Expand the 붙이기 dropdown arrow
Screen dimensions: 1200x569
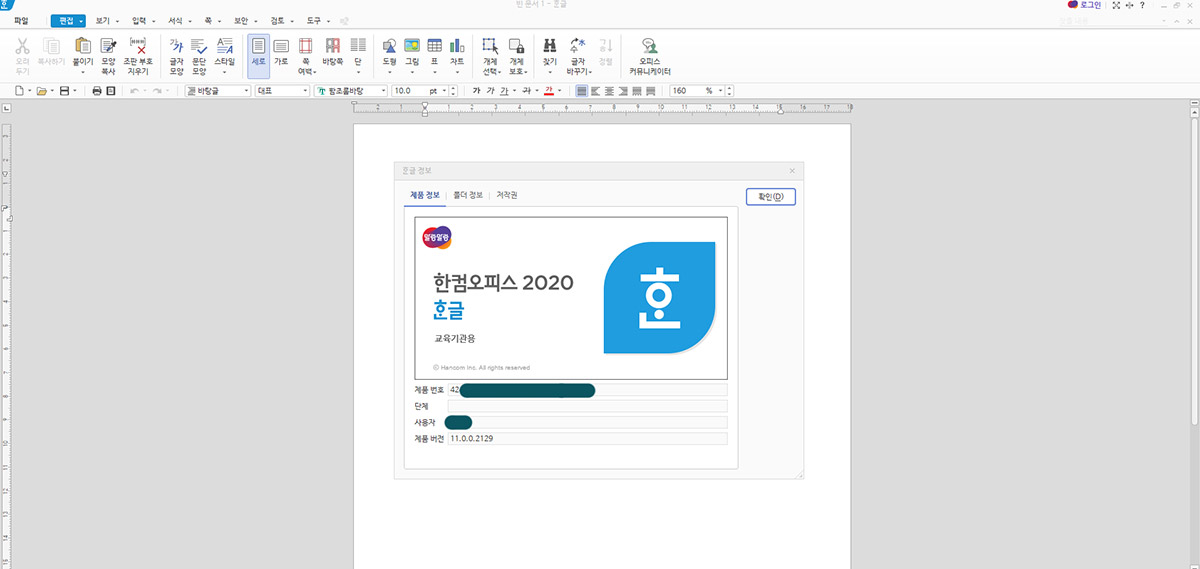[82, 72]
